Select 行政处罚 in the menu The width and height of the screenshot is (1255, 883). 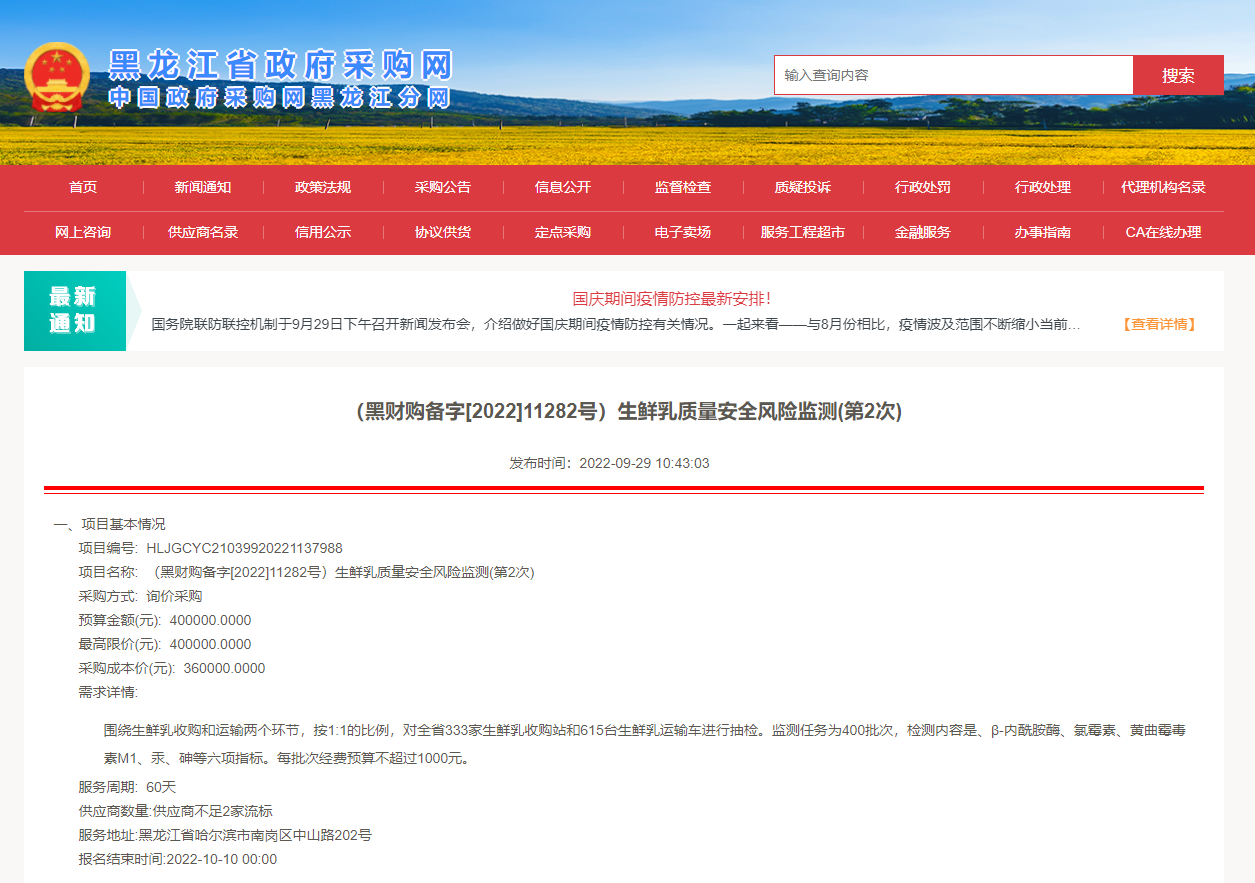point(923,188)
